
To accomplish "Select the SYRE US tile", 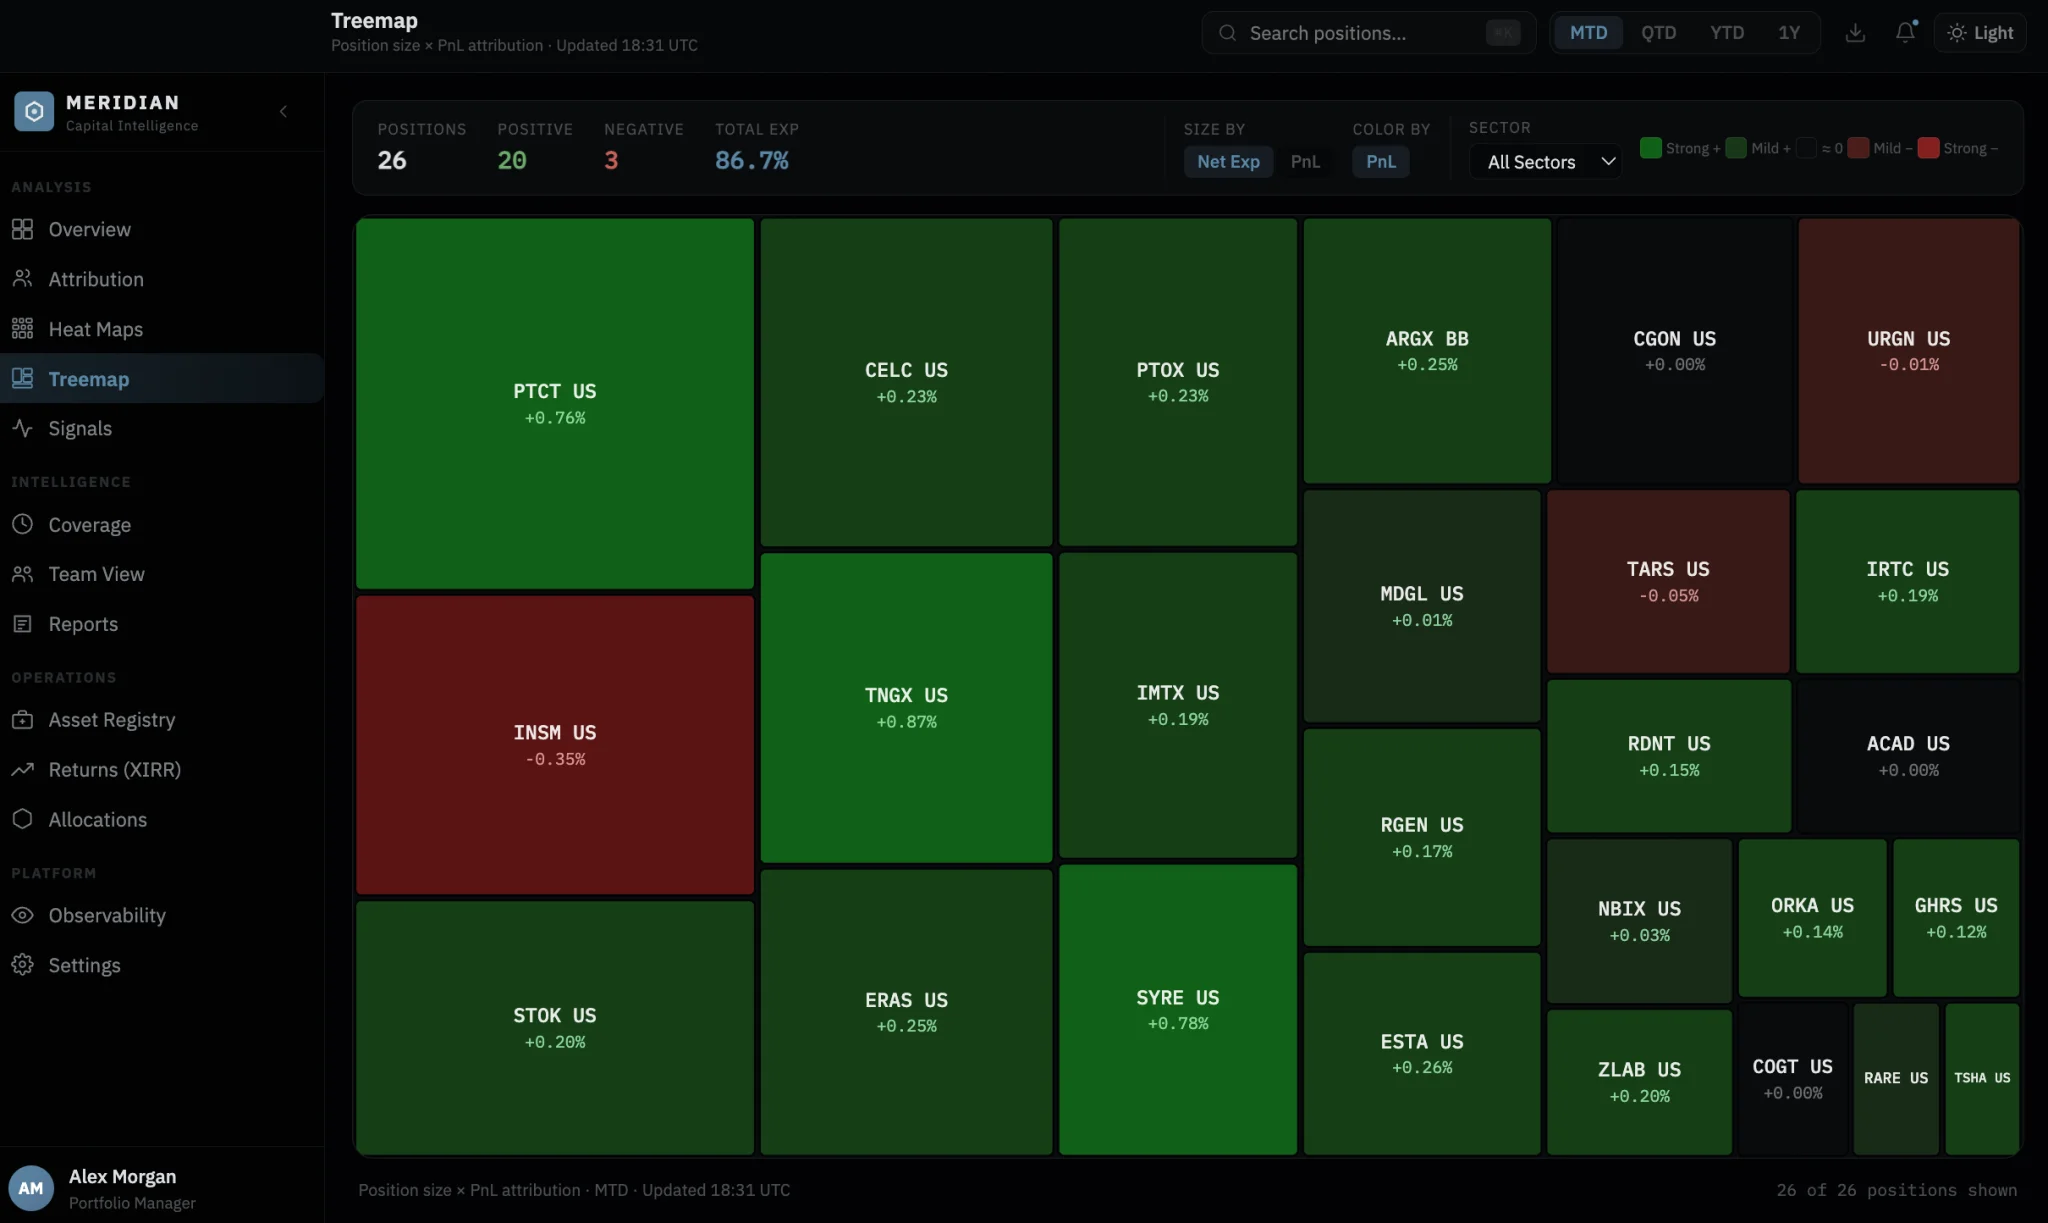I will [1178, 1009].
